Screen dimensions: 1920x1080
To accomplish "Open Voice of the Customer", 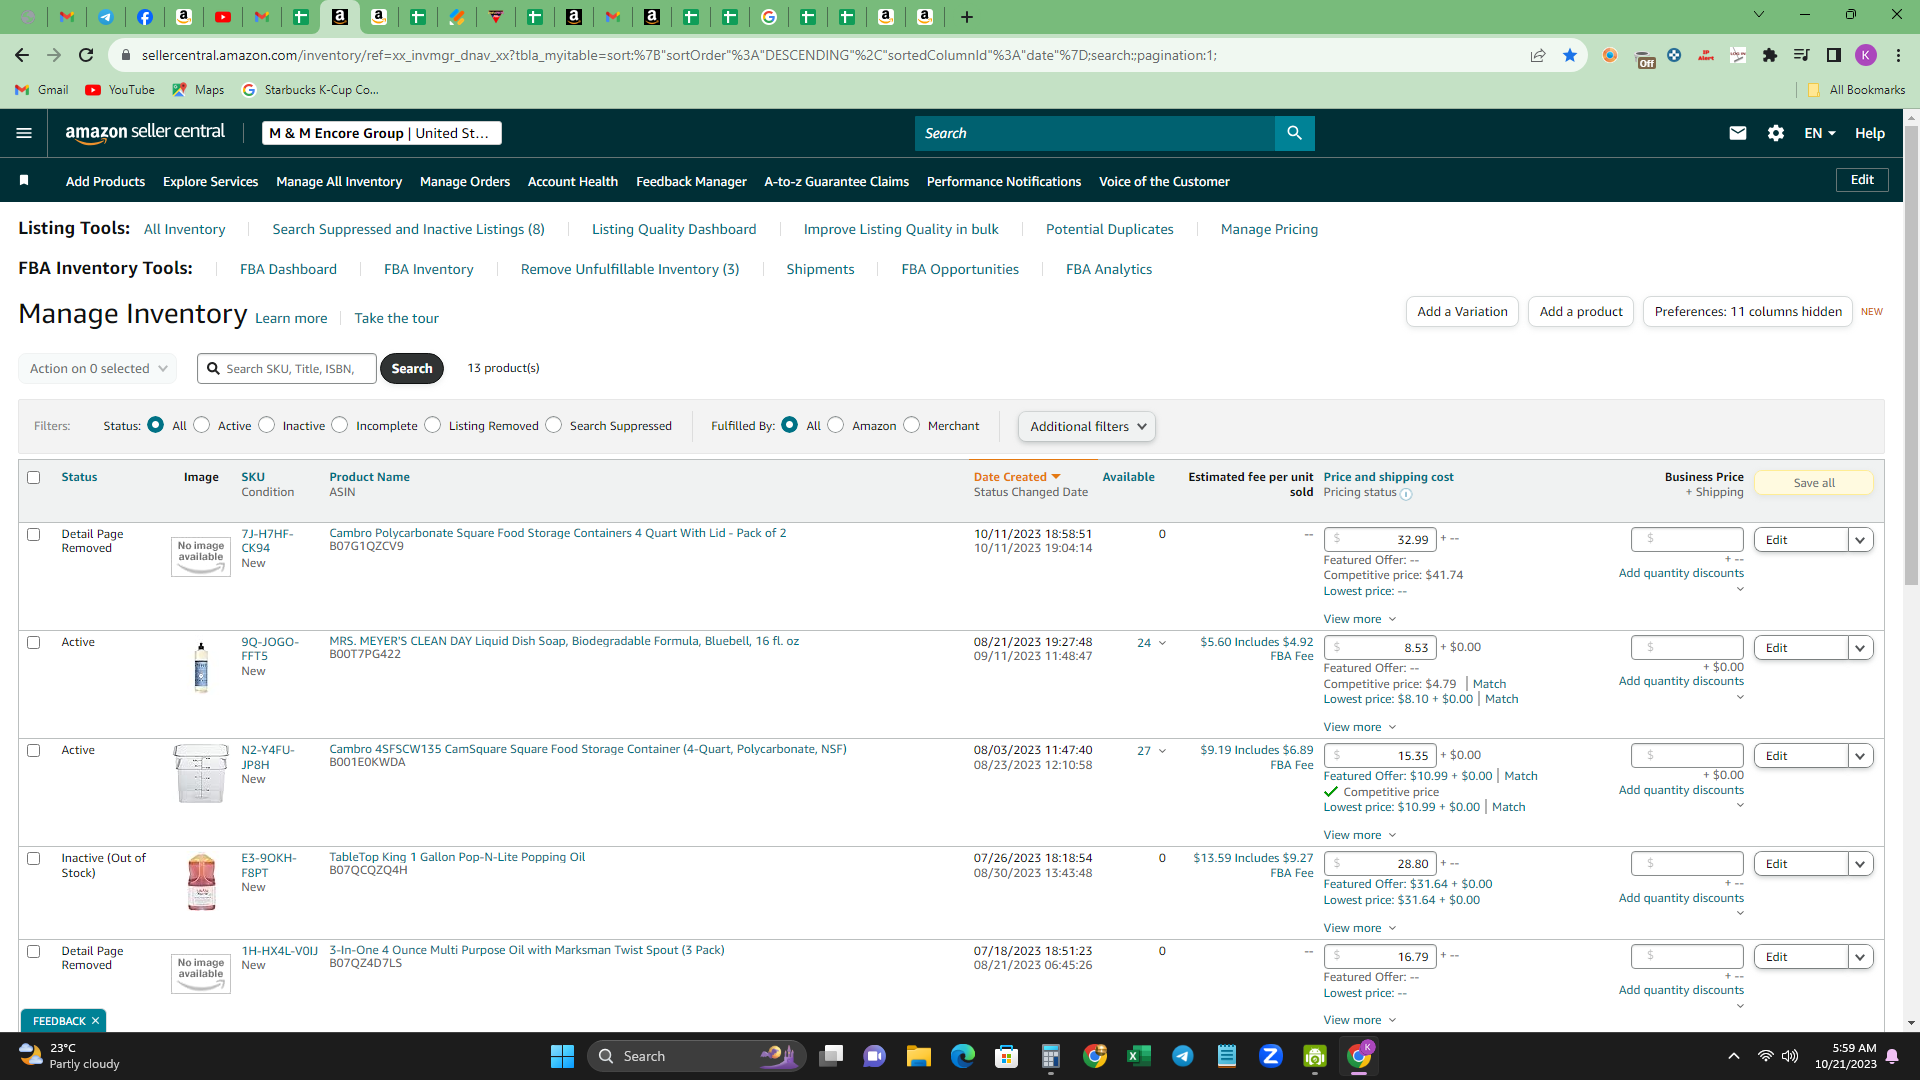I will pyautogui.click(x=1164, y=181).
